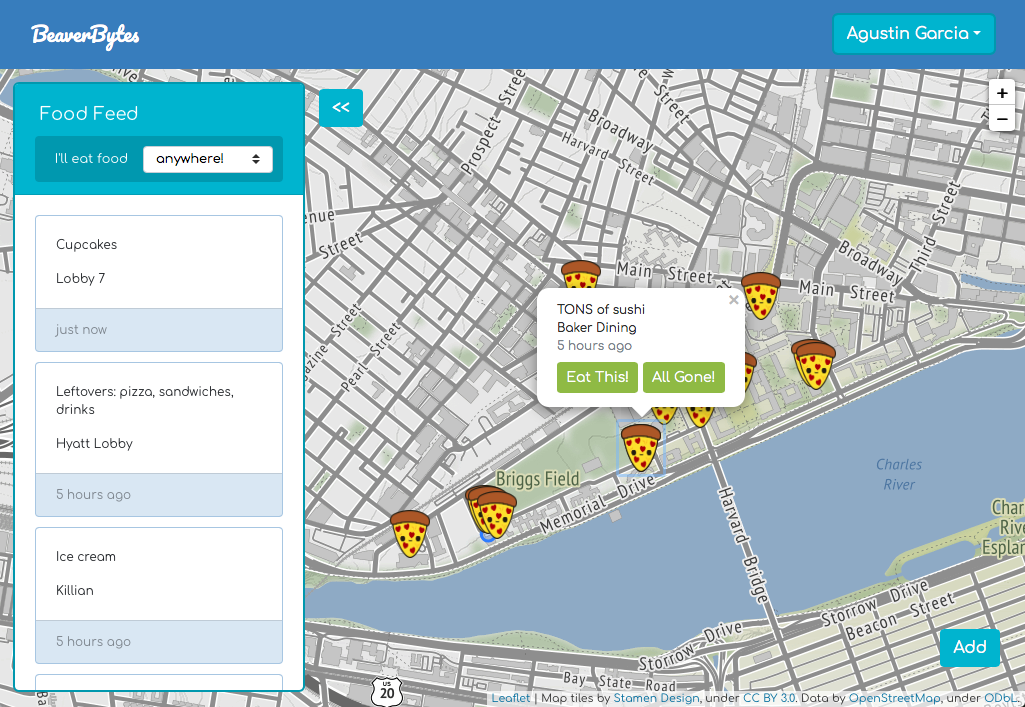Click '5 hours ago' under Killian
This screenshot has height=707, width=1025.
pyautogui.click(x=93, y=642)
